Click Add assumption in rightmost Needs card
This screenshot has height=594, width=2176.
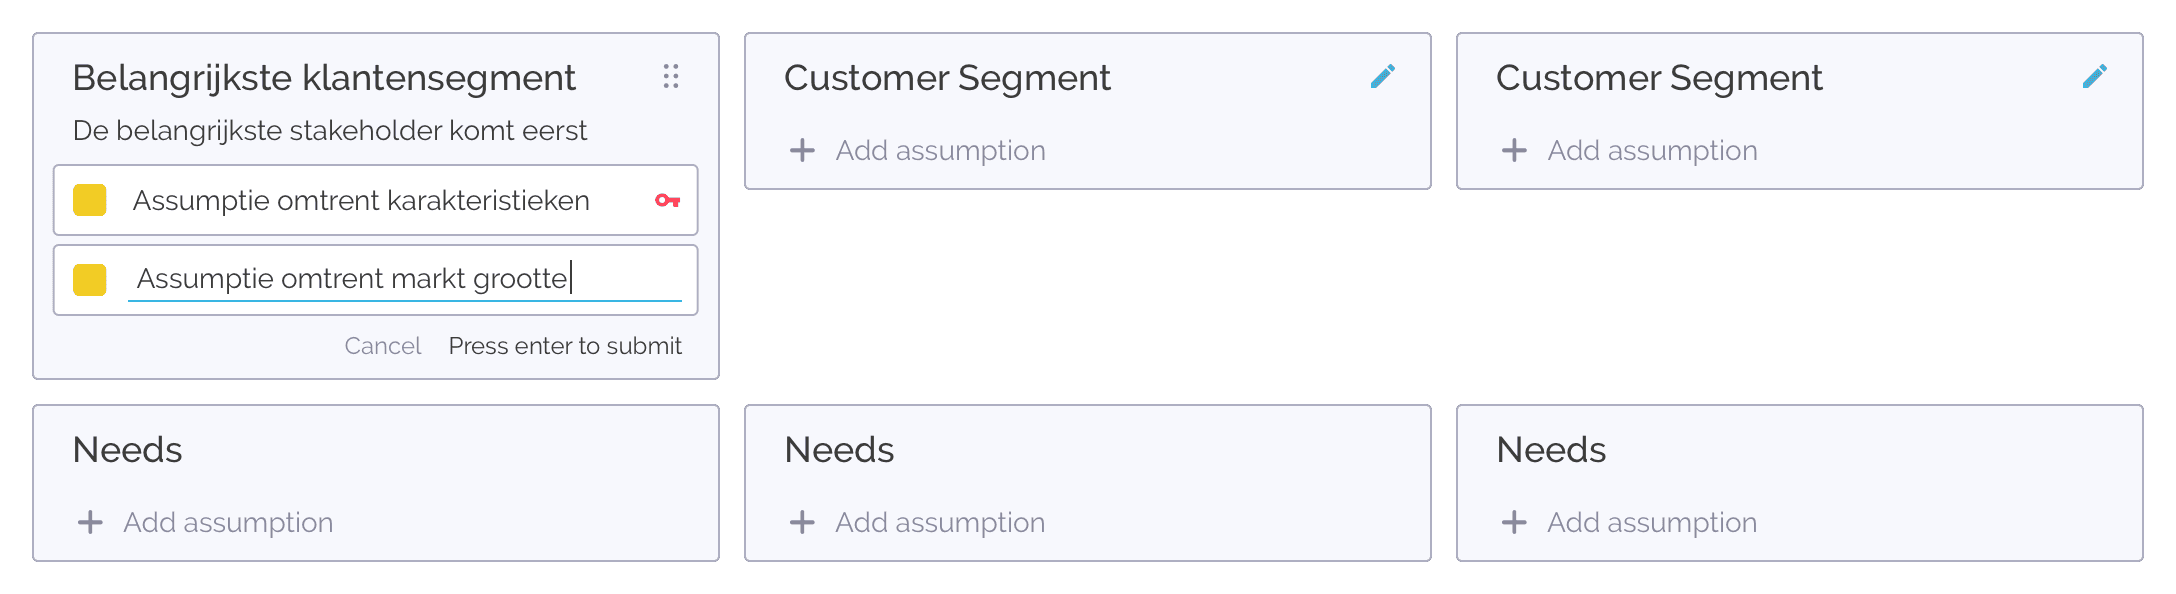[x=1652, y=522]
